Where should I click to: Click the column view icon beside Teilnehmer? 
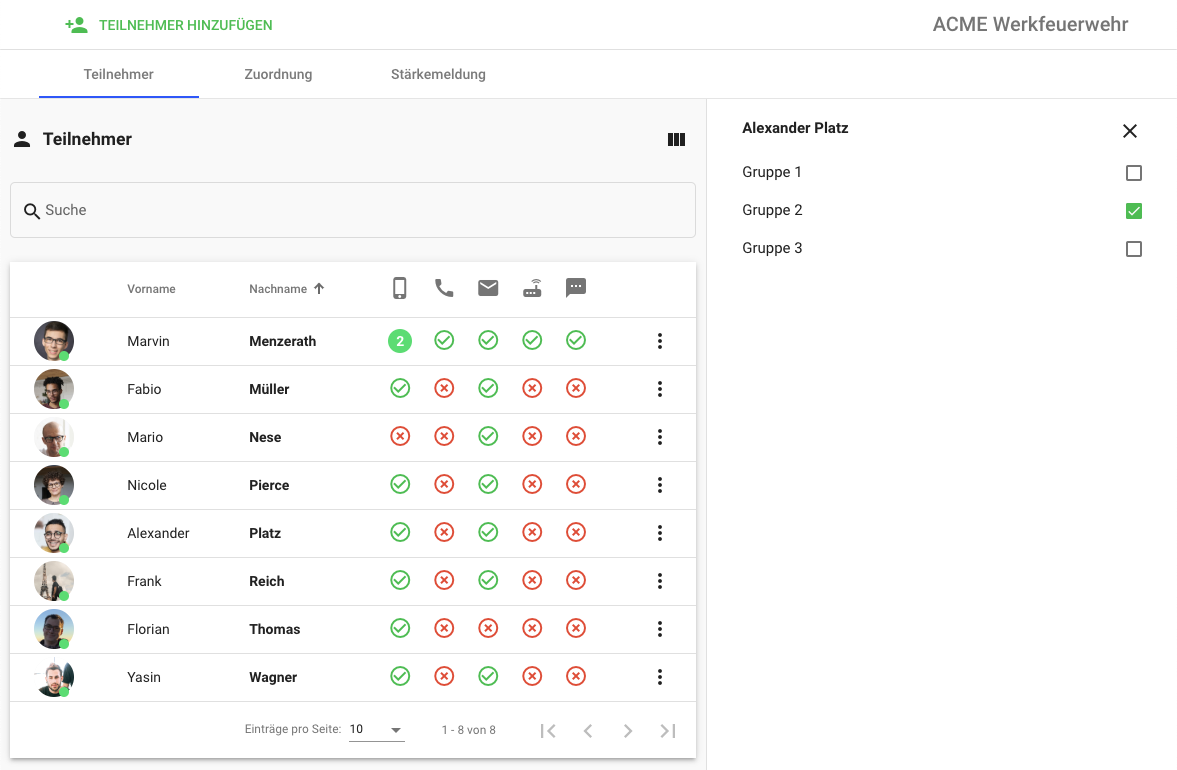point(676,140)
